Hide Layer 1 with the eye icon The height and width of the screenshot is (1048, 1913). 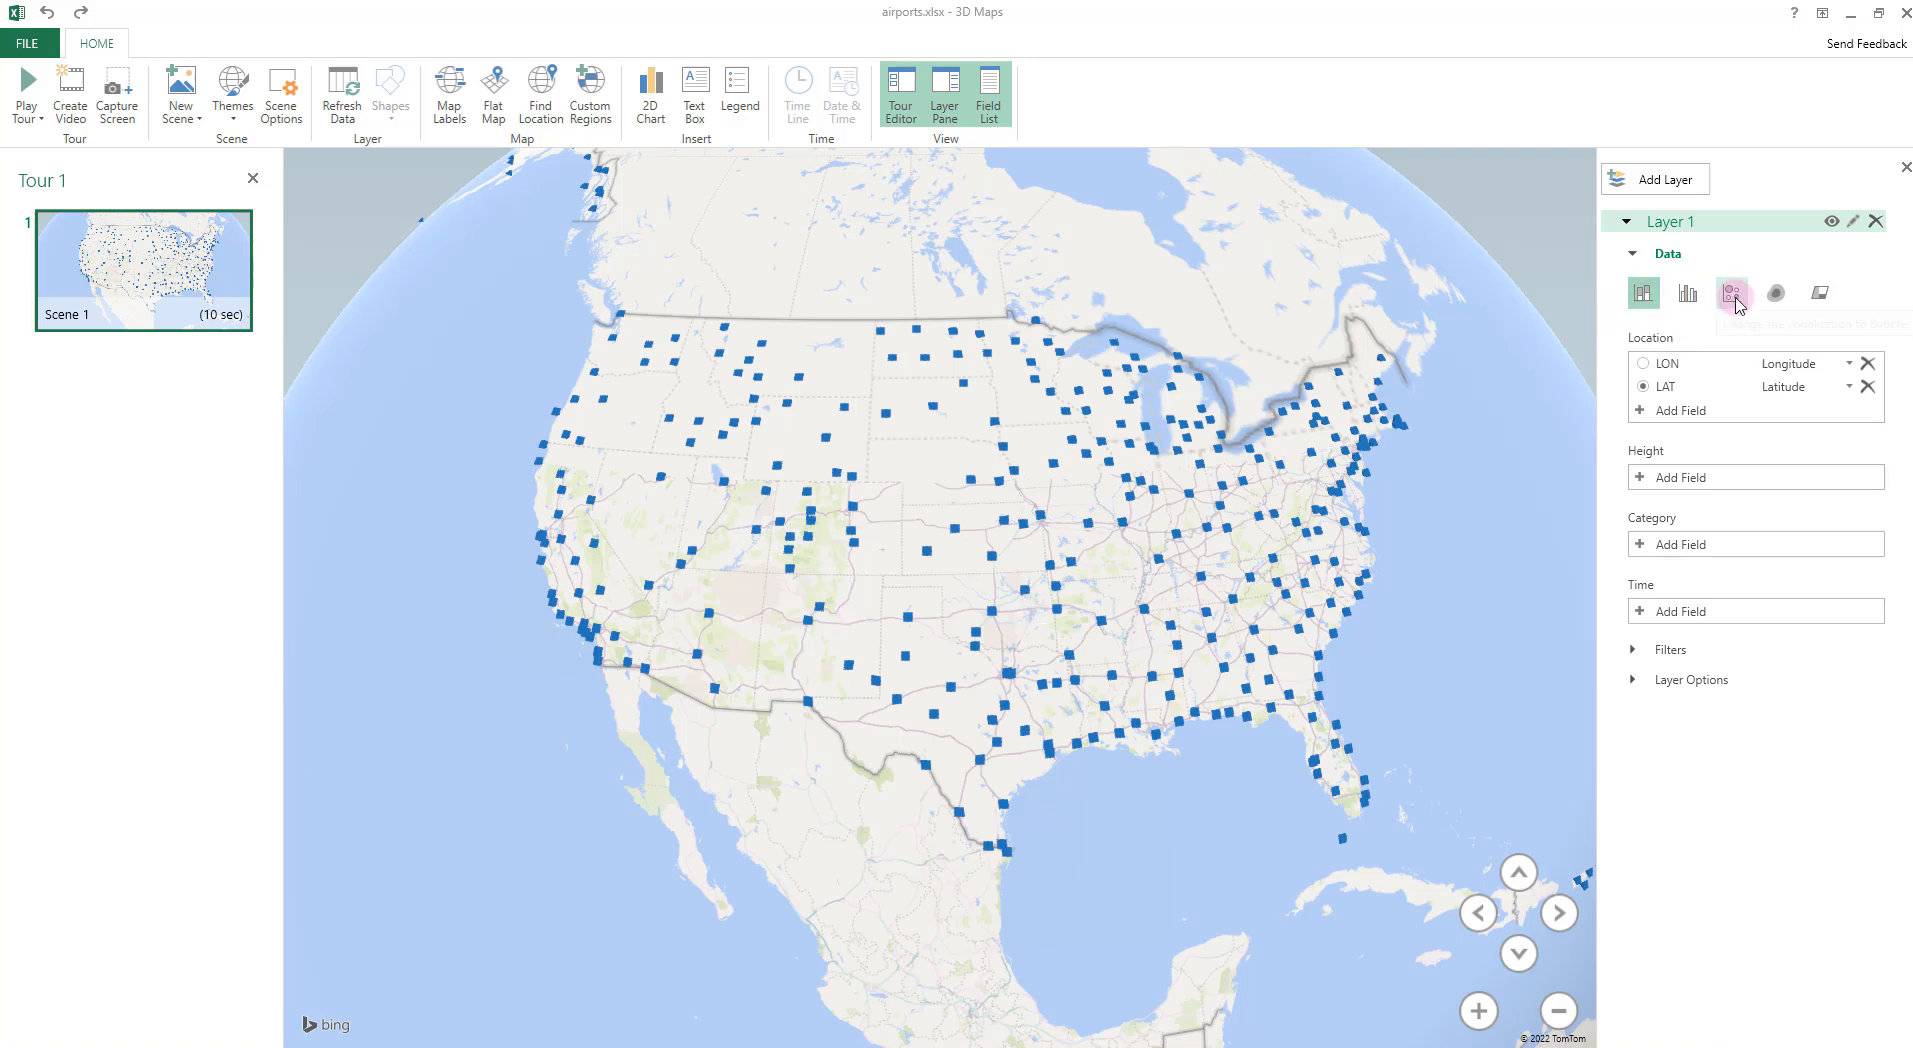point(1831,221)
